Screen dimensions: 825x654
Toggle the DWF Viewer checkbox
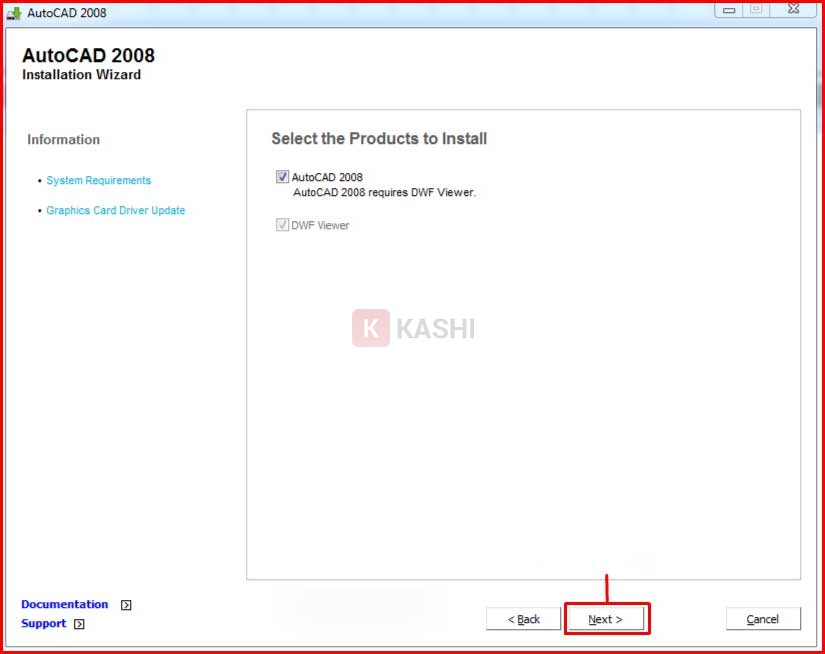pyautogui.click(x=282, y=225)
